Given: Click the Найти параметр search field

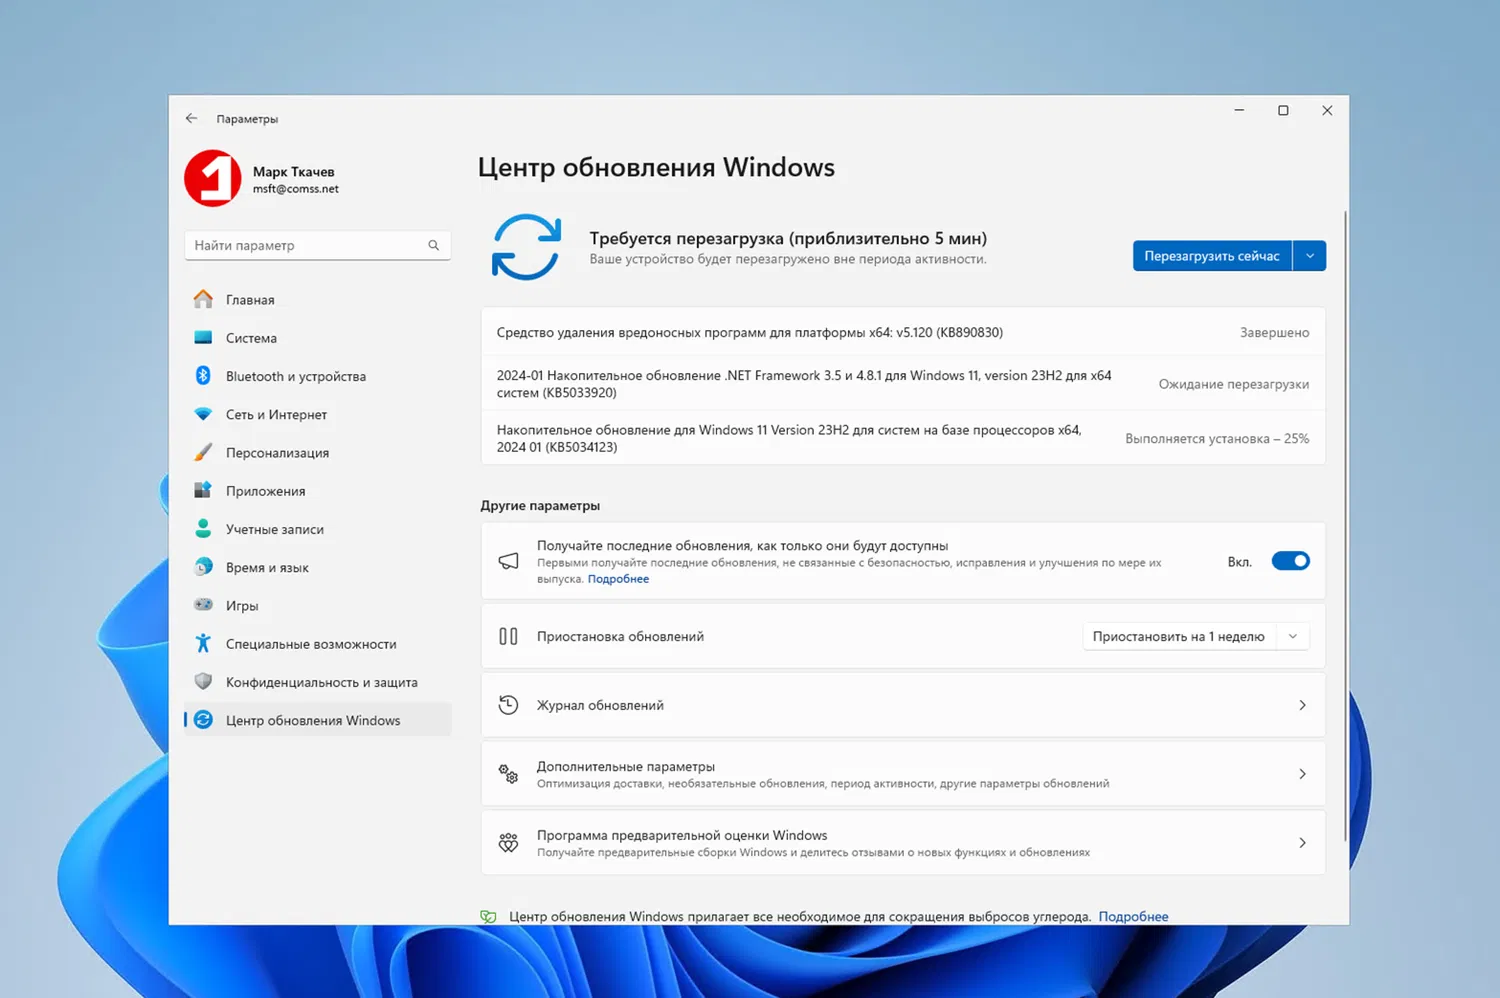Looking at the screenshot, I should point(318,245).
